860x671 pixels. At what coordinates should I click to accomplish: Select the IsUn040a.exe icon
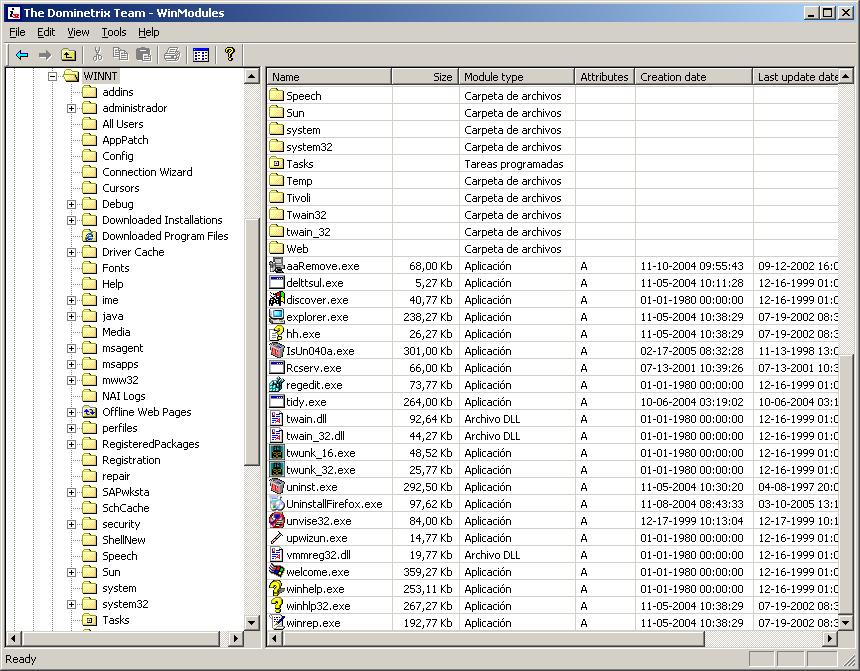pos(276,351)
